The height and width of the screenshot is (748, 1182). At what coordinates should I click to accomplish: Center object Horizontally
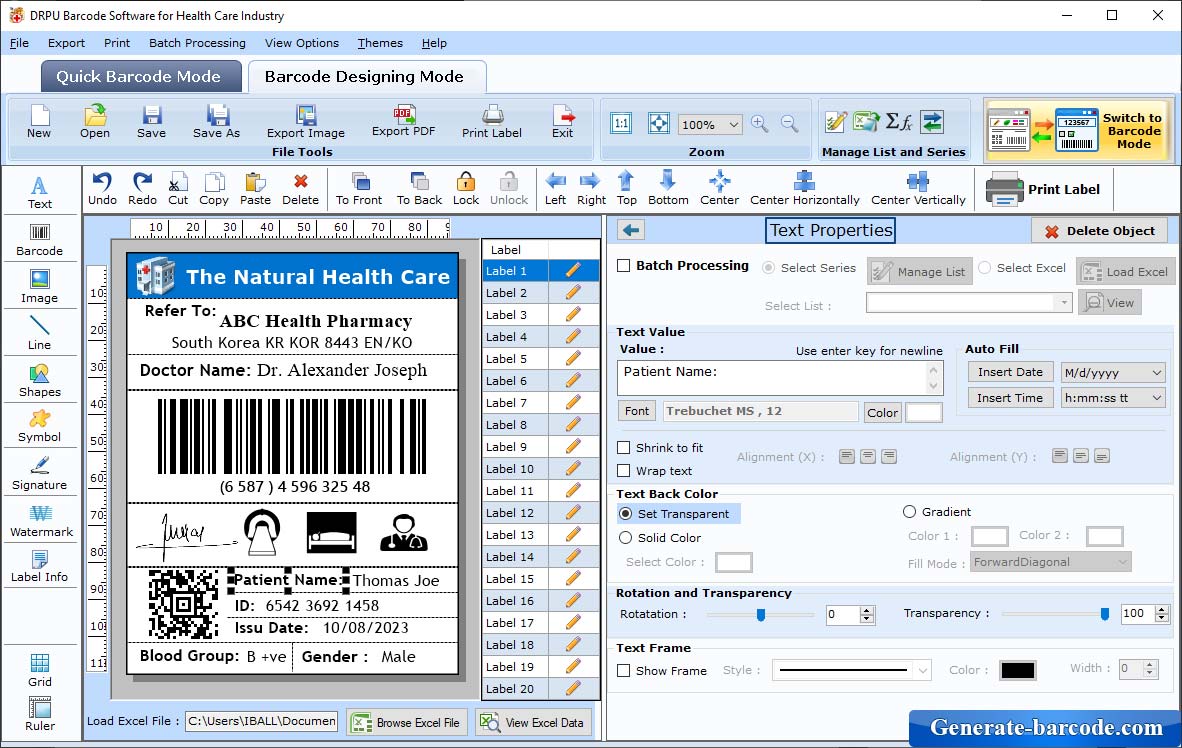pyautogui.click(x=805, y=189)
